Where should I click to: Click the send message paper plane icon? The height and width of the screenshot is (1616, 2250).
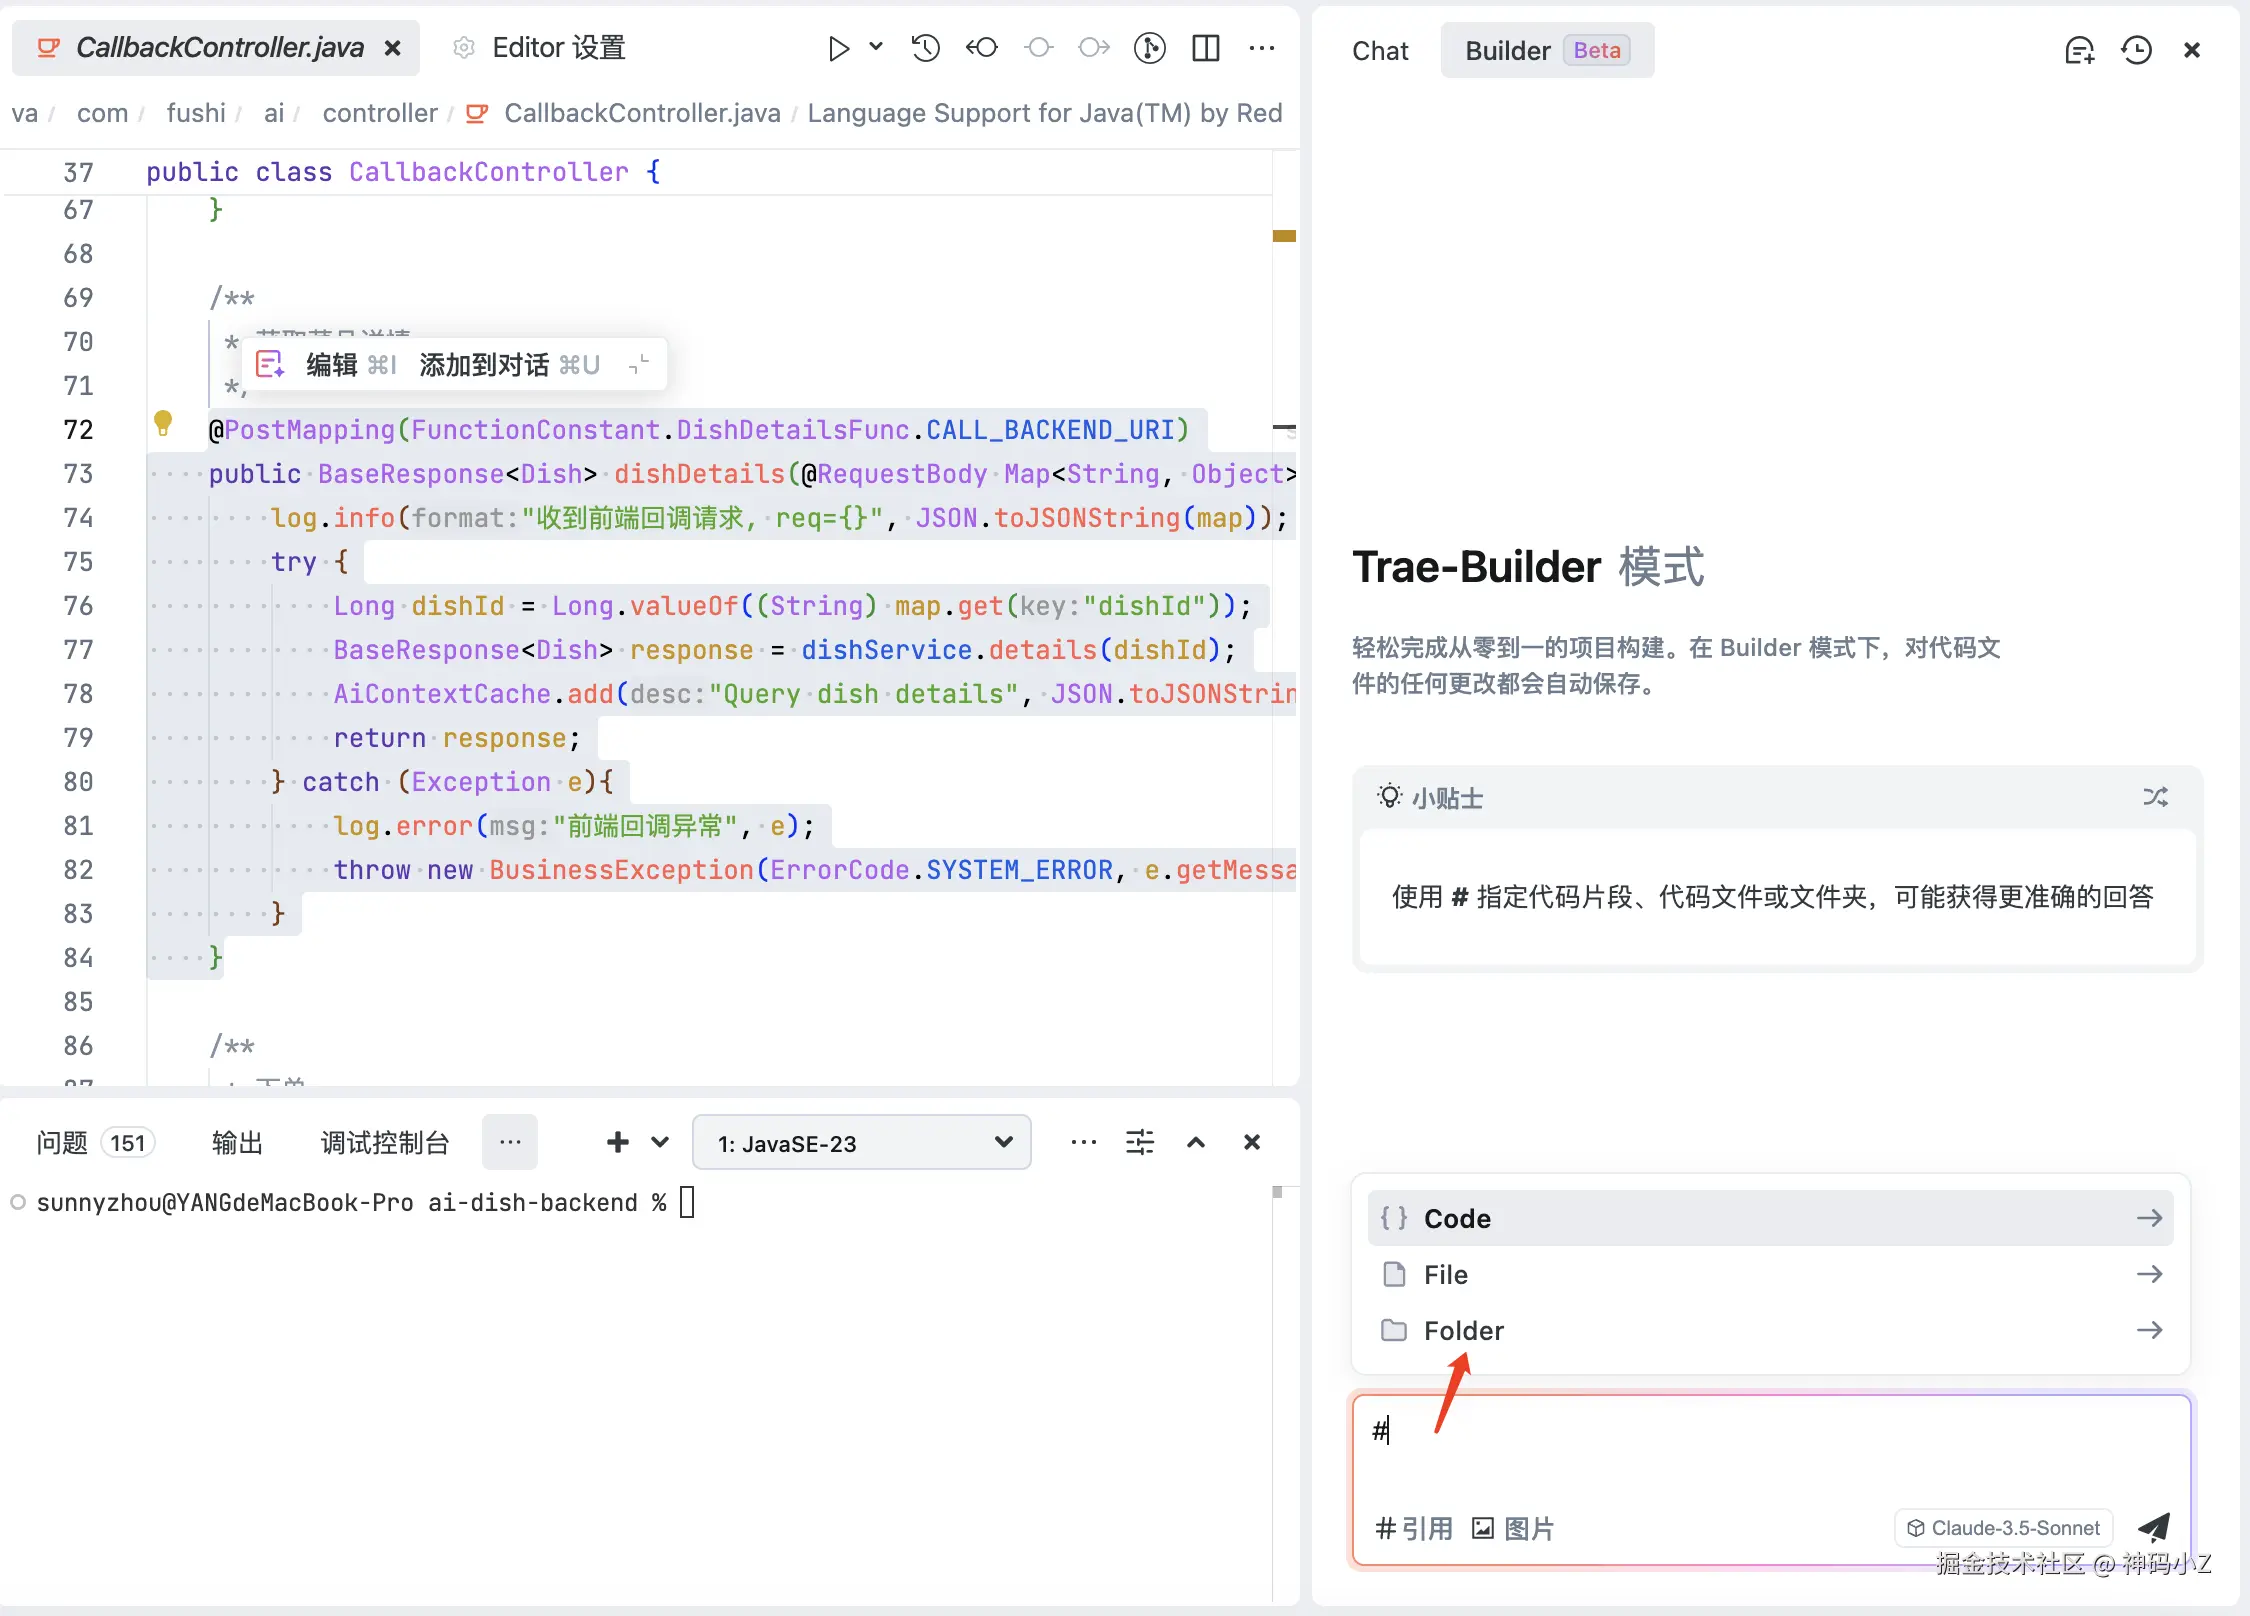pyautogui.click(x=2153, y=1527)
